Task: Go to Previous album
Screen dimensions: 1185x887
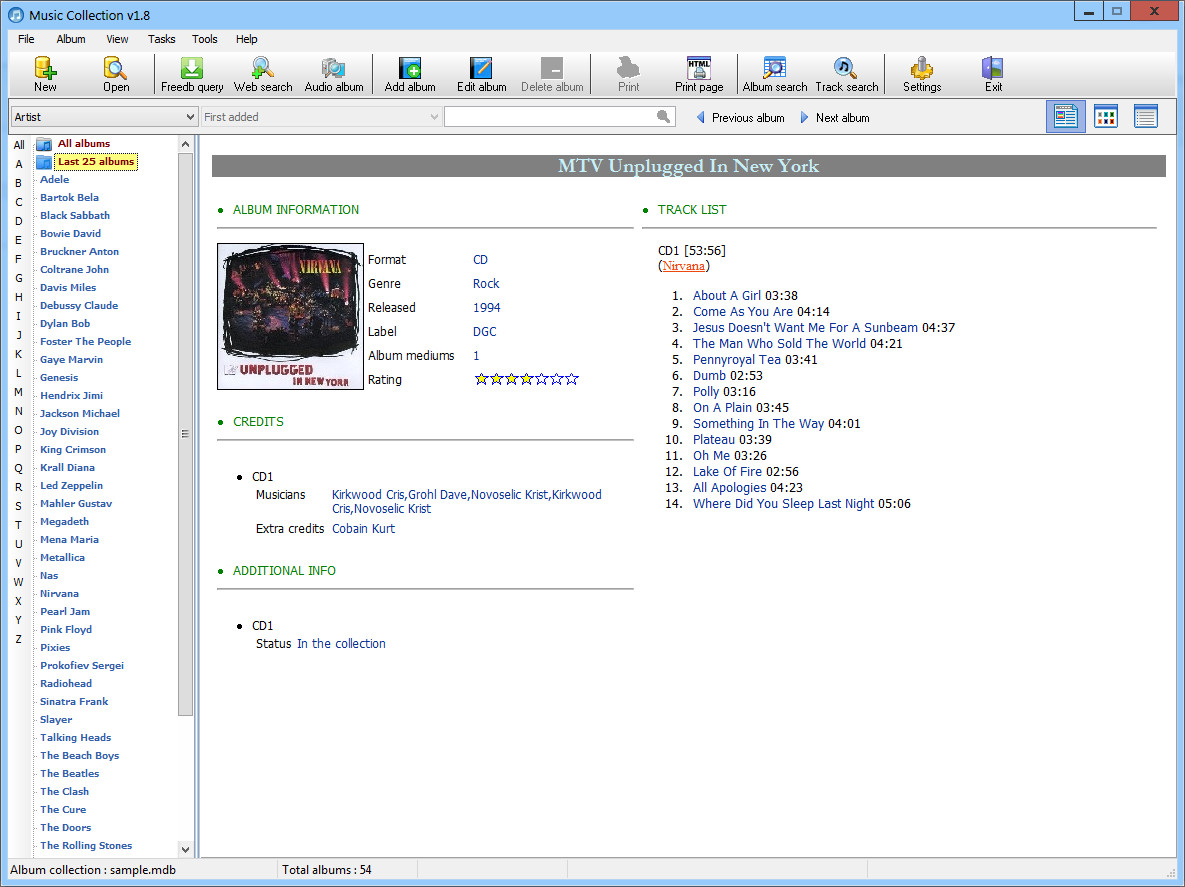Action: point(740,117)
